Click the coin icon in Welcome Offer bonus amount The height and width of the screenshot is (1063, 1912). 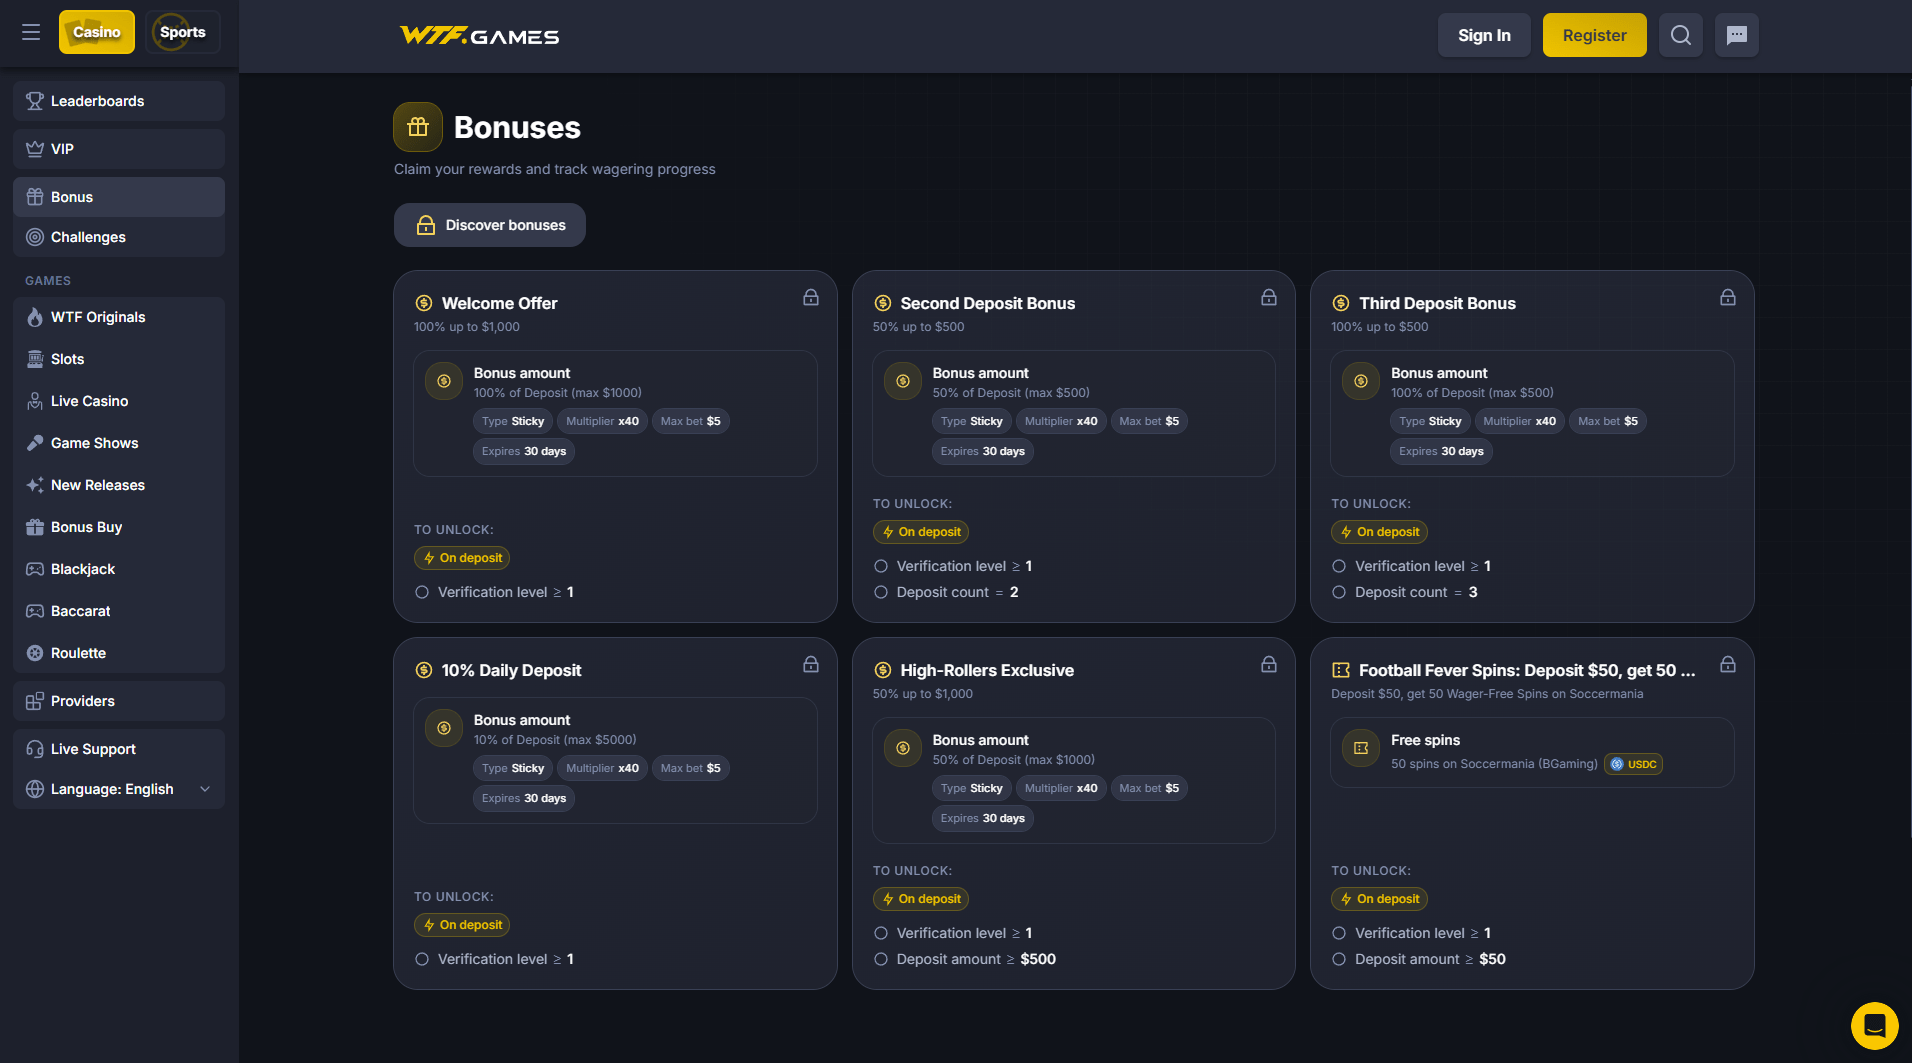[x=444, y=381]
